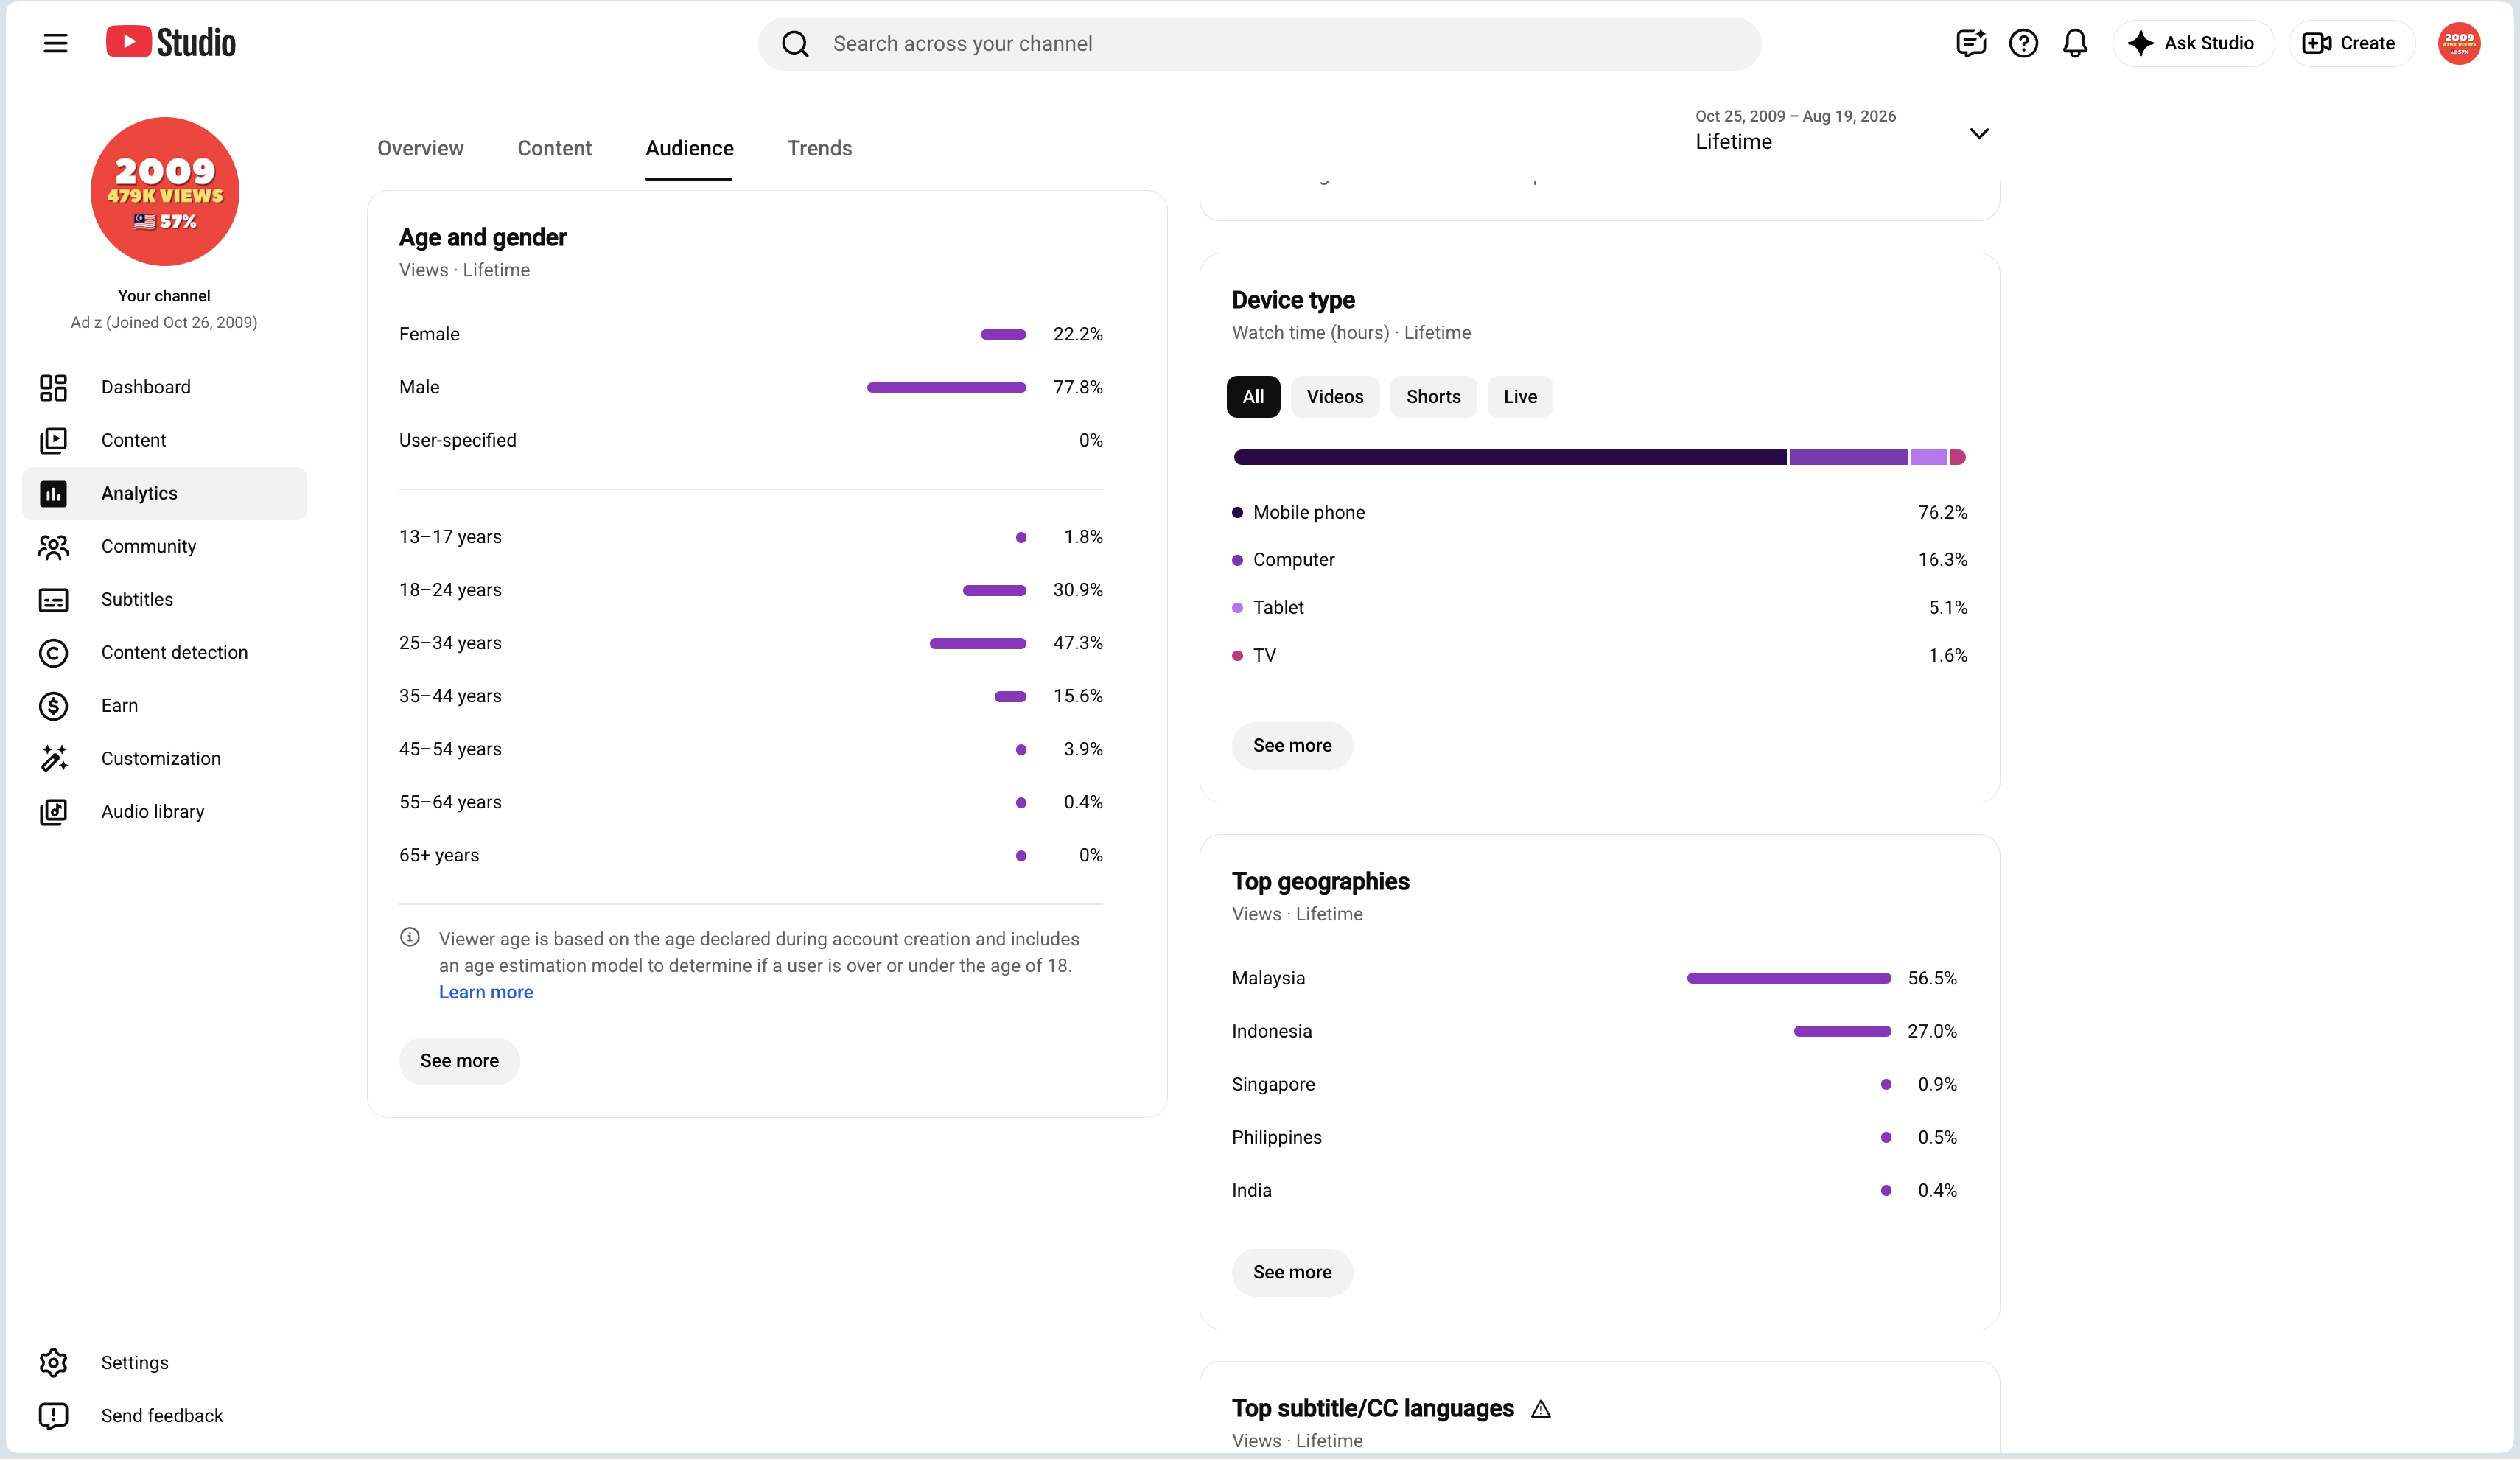Screen dimensions: 2520x1459
Task: Click See more under Age and gender
Action: pyautogui.click(x=459, y=1061)
